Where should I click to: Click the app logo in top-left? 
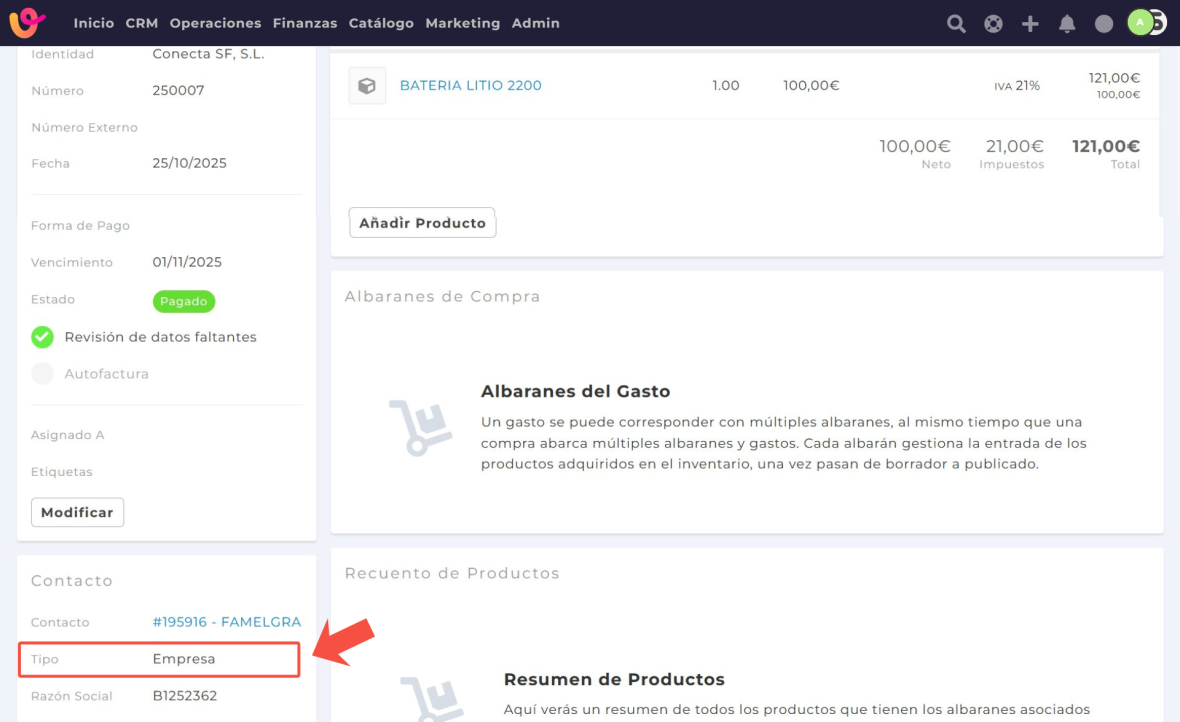(x=28, y=22)
